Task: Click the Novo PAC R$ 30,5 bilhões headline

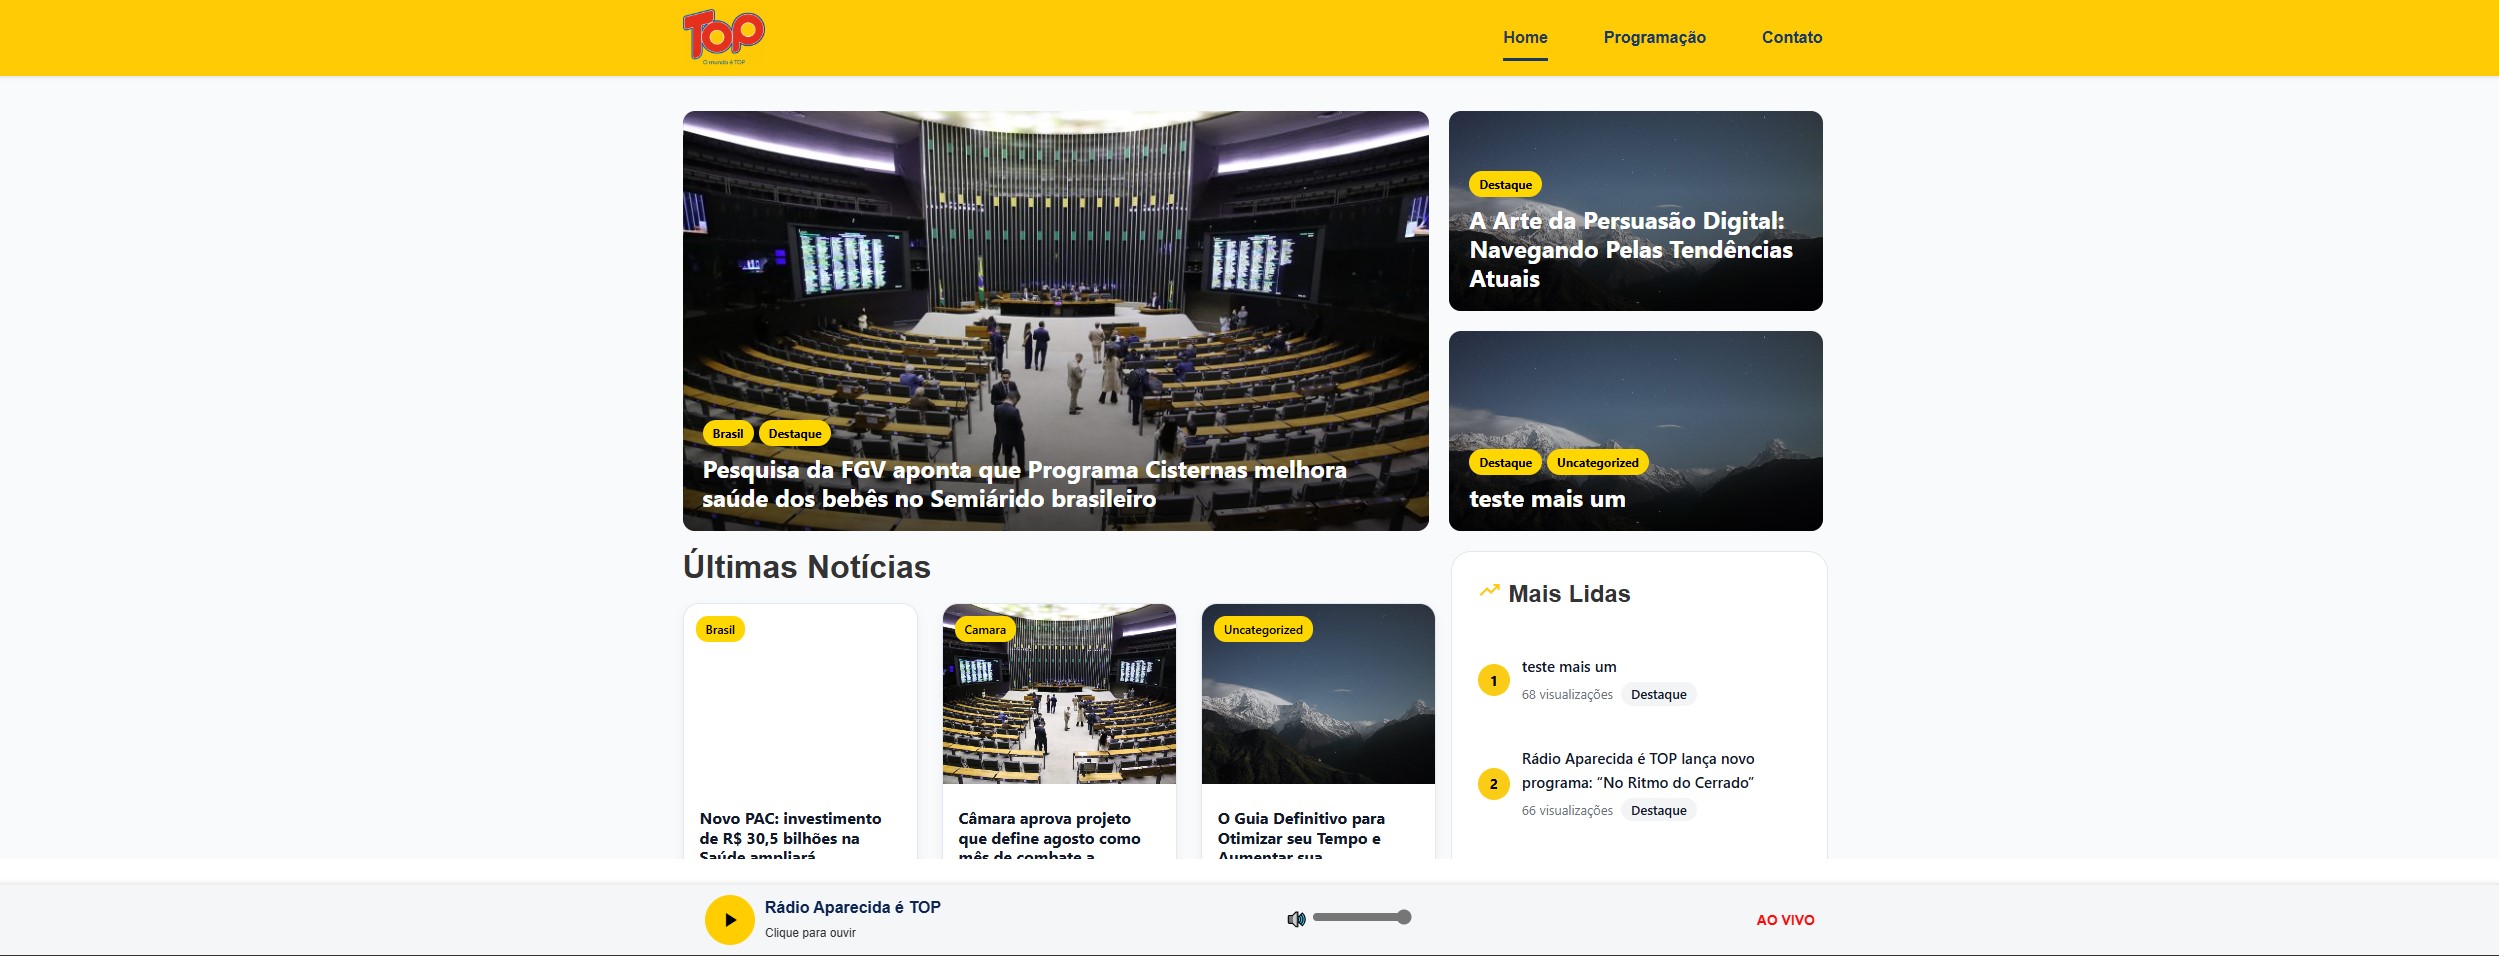Action: 789,837
